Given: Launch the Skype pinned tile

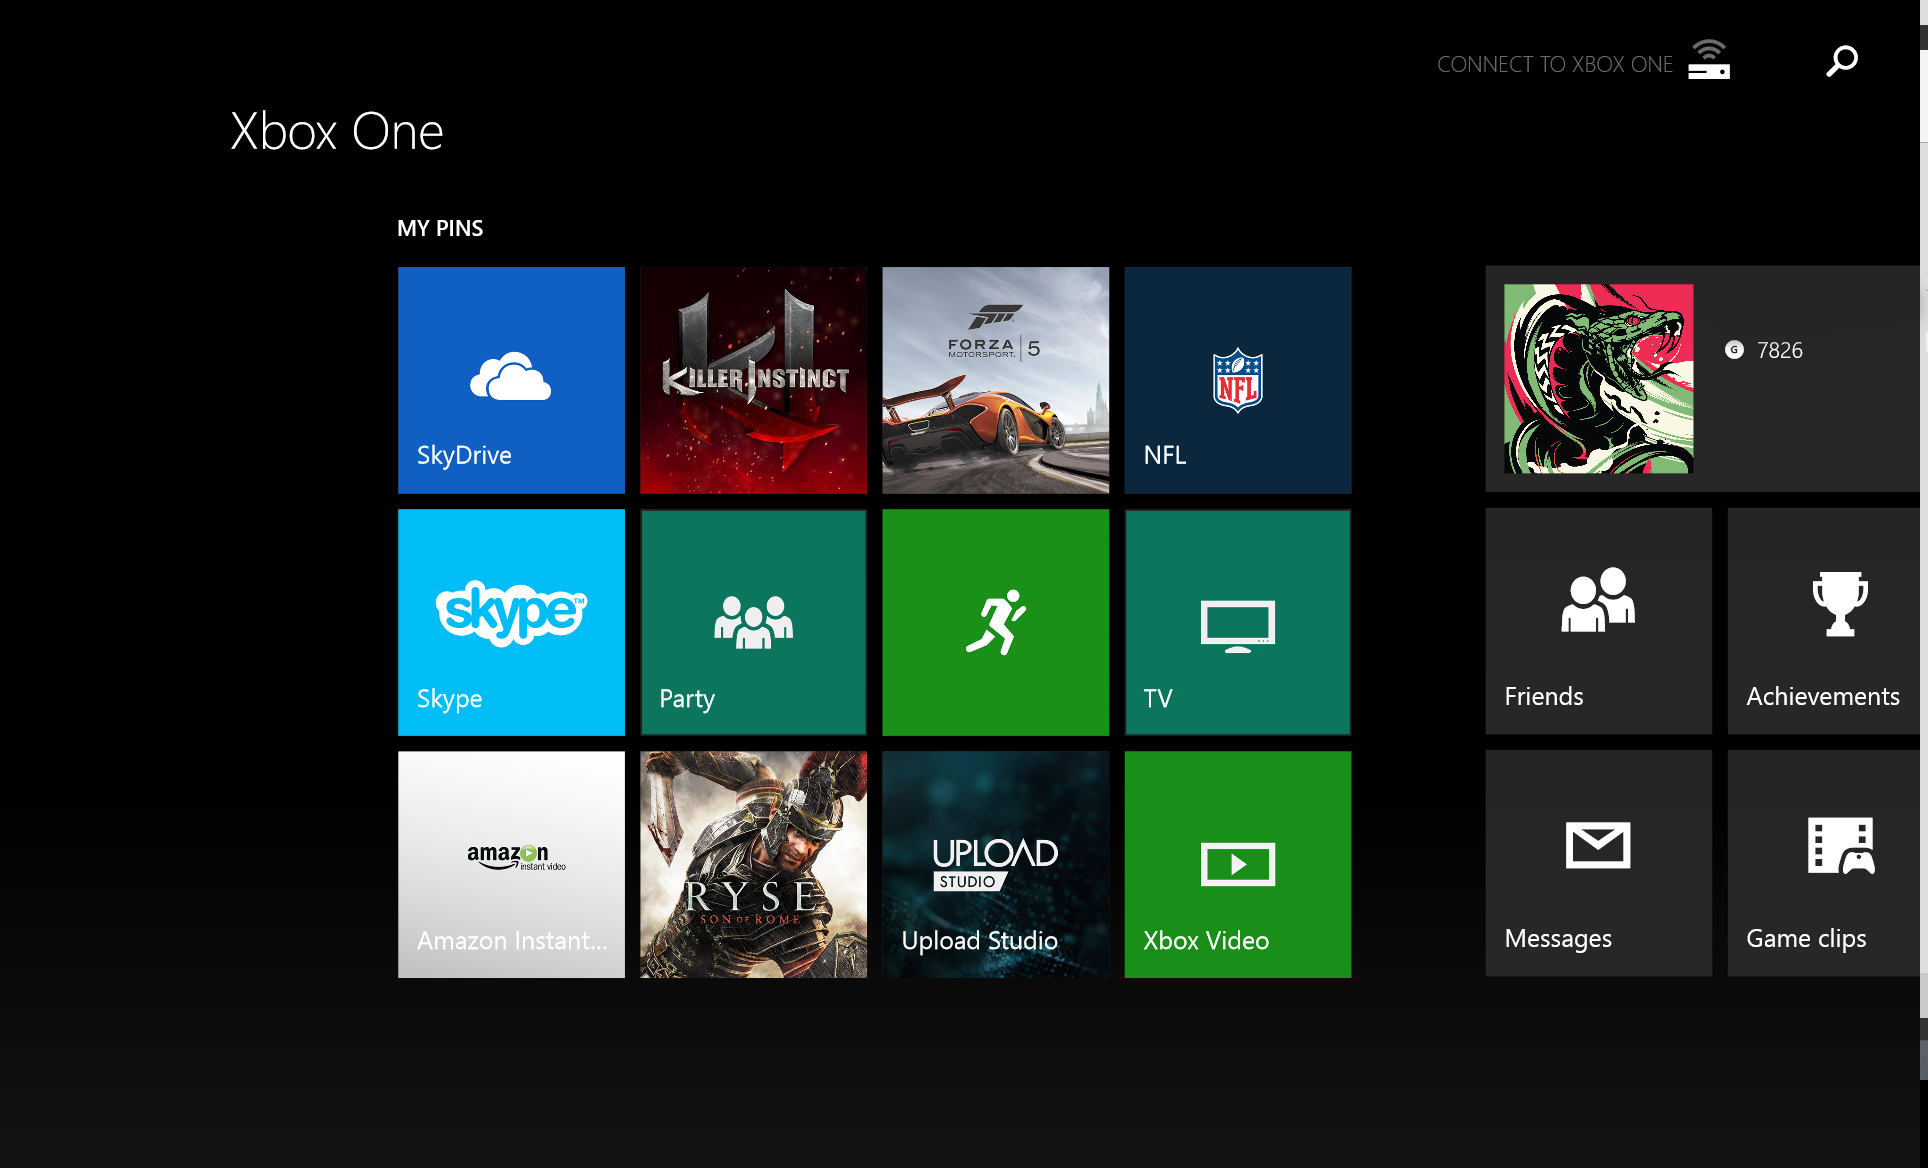Looking at the screenshot, I should click(511, 622).
